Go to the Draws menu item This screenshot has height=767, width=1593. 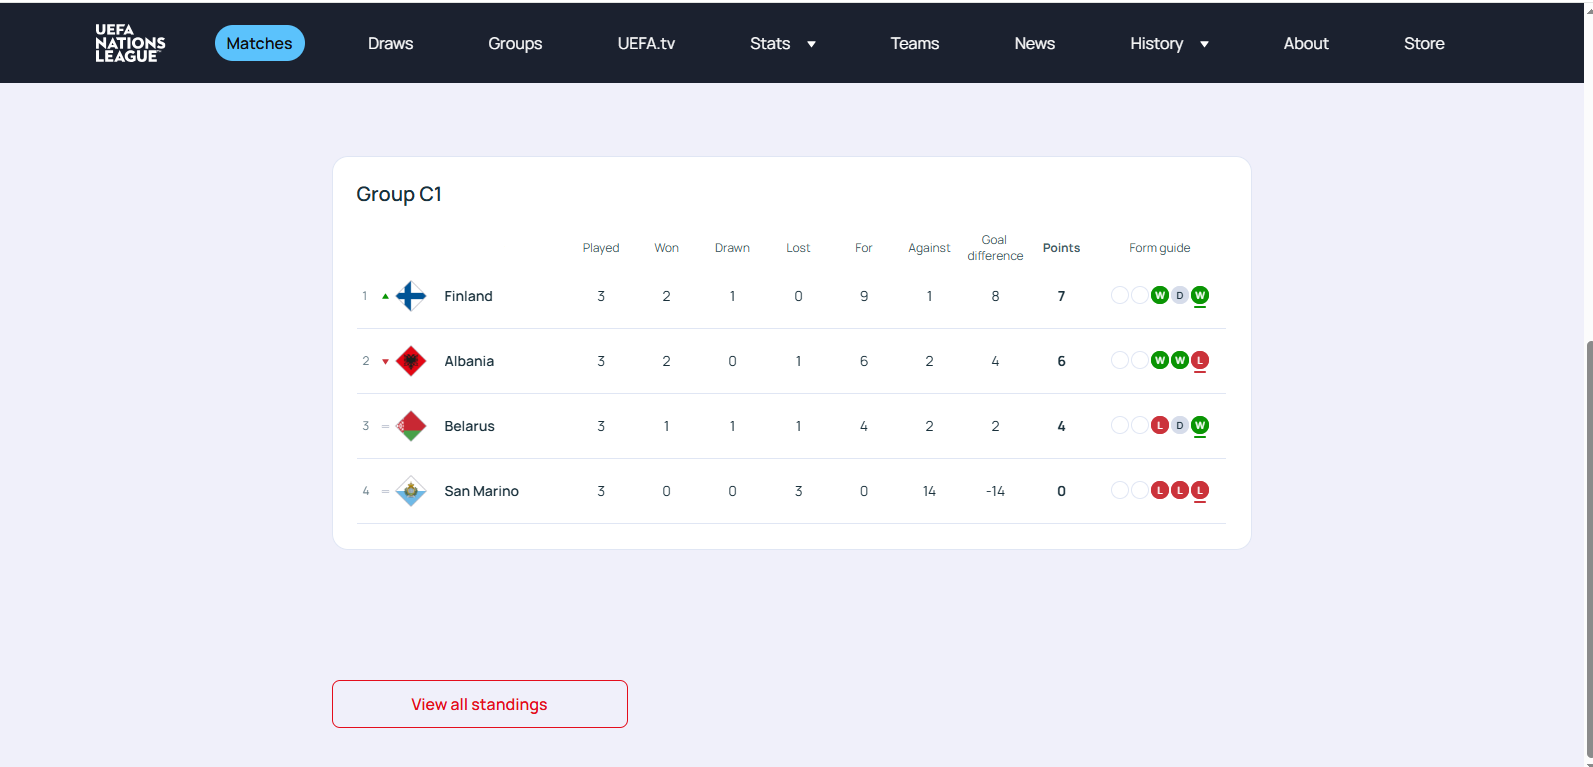390,43
